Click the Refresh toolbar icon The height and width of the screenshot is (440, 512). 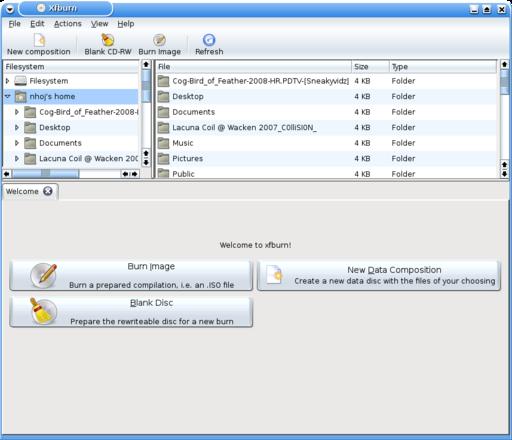tap(209, 40)
